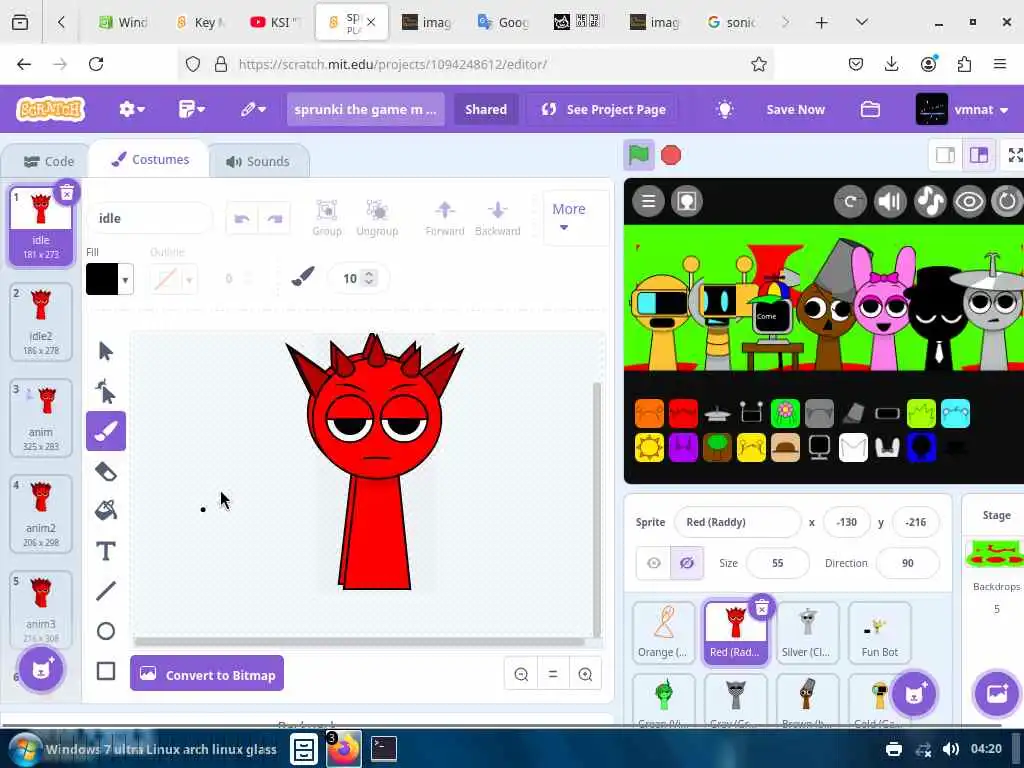This screenshot has width=1024, height=768.
Task: Click the Shared button
Action: click(486, 109)
